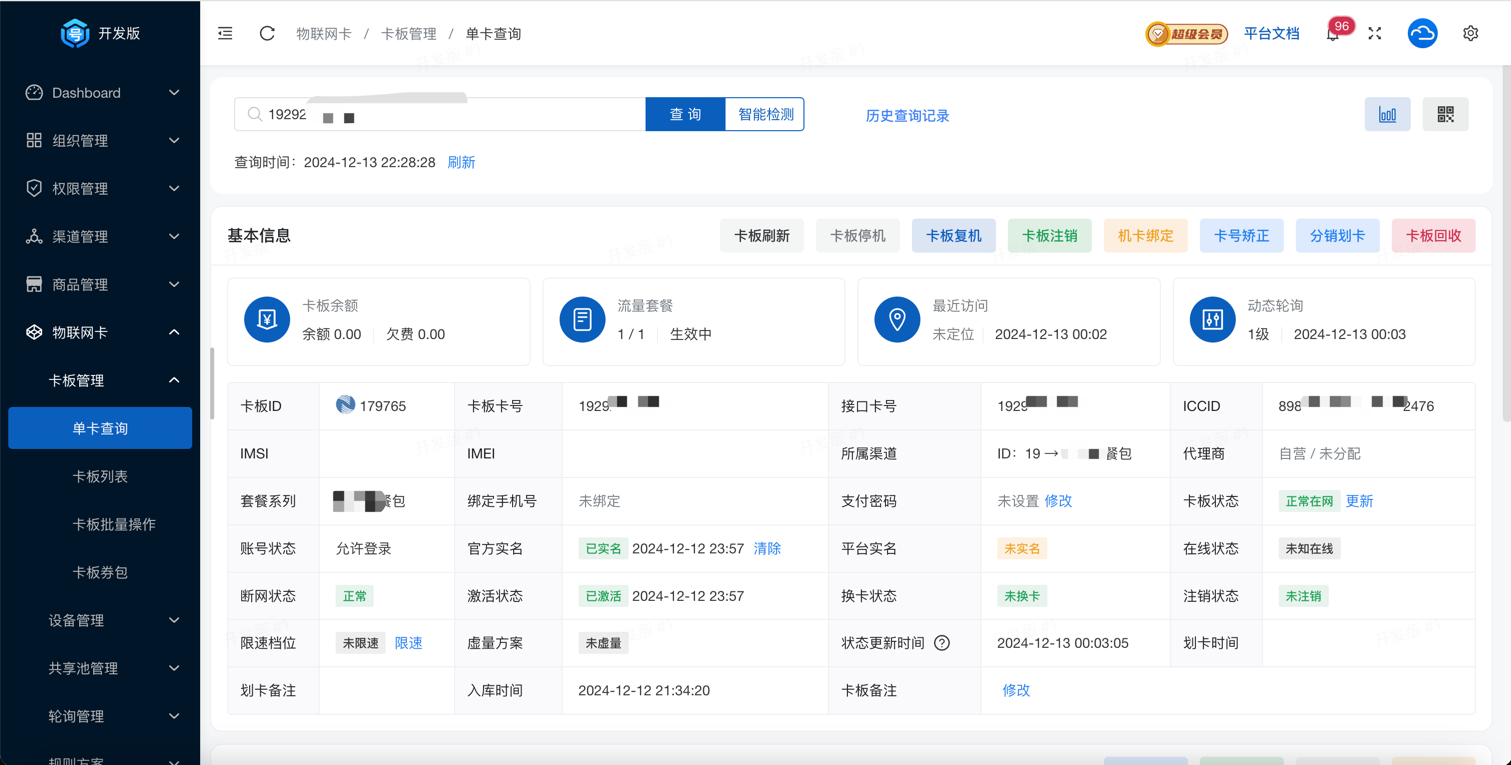Toggle fullscreen mode icon
Screen dimensions: 1511x765
pos(1375,34)
